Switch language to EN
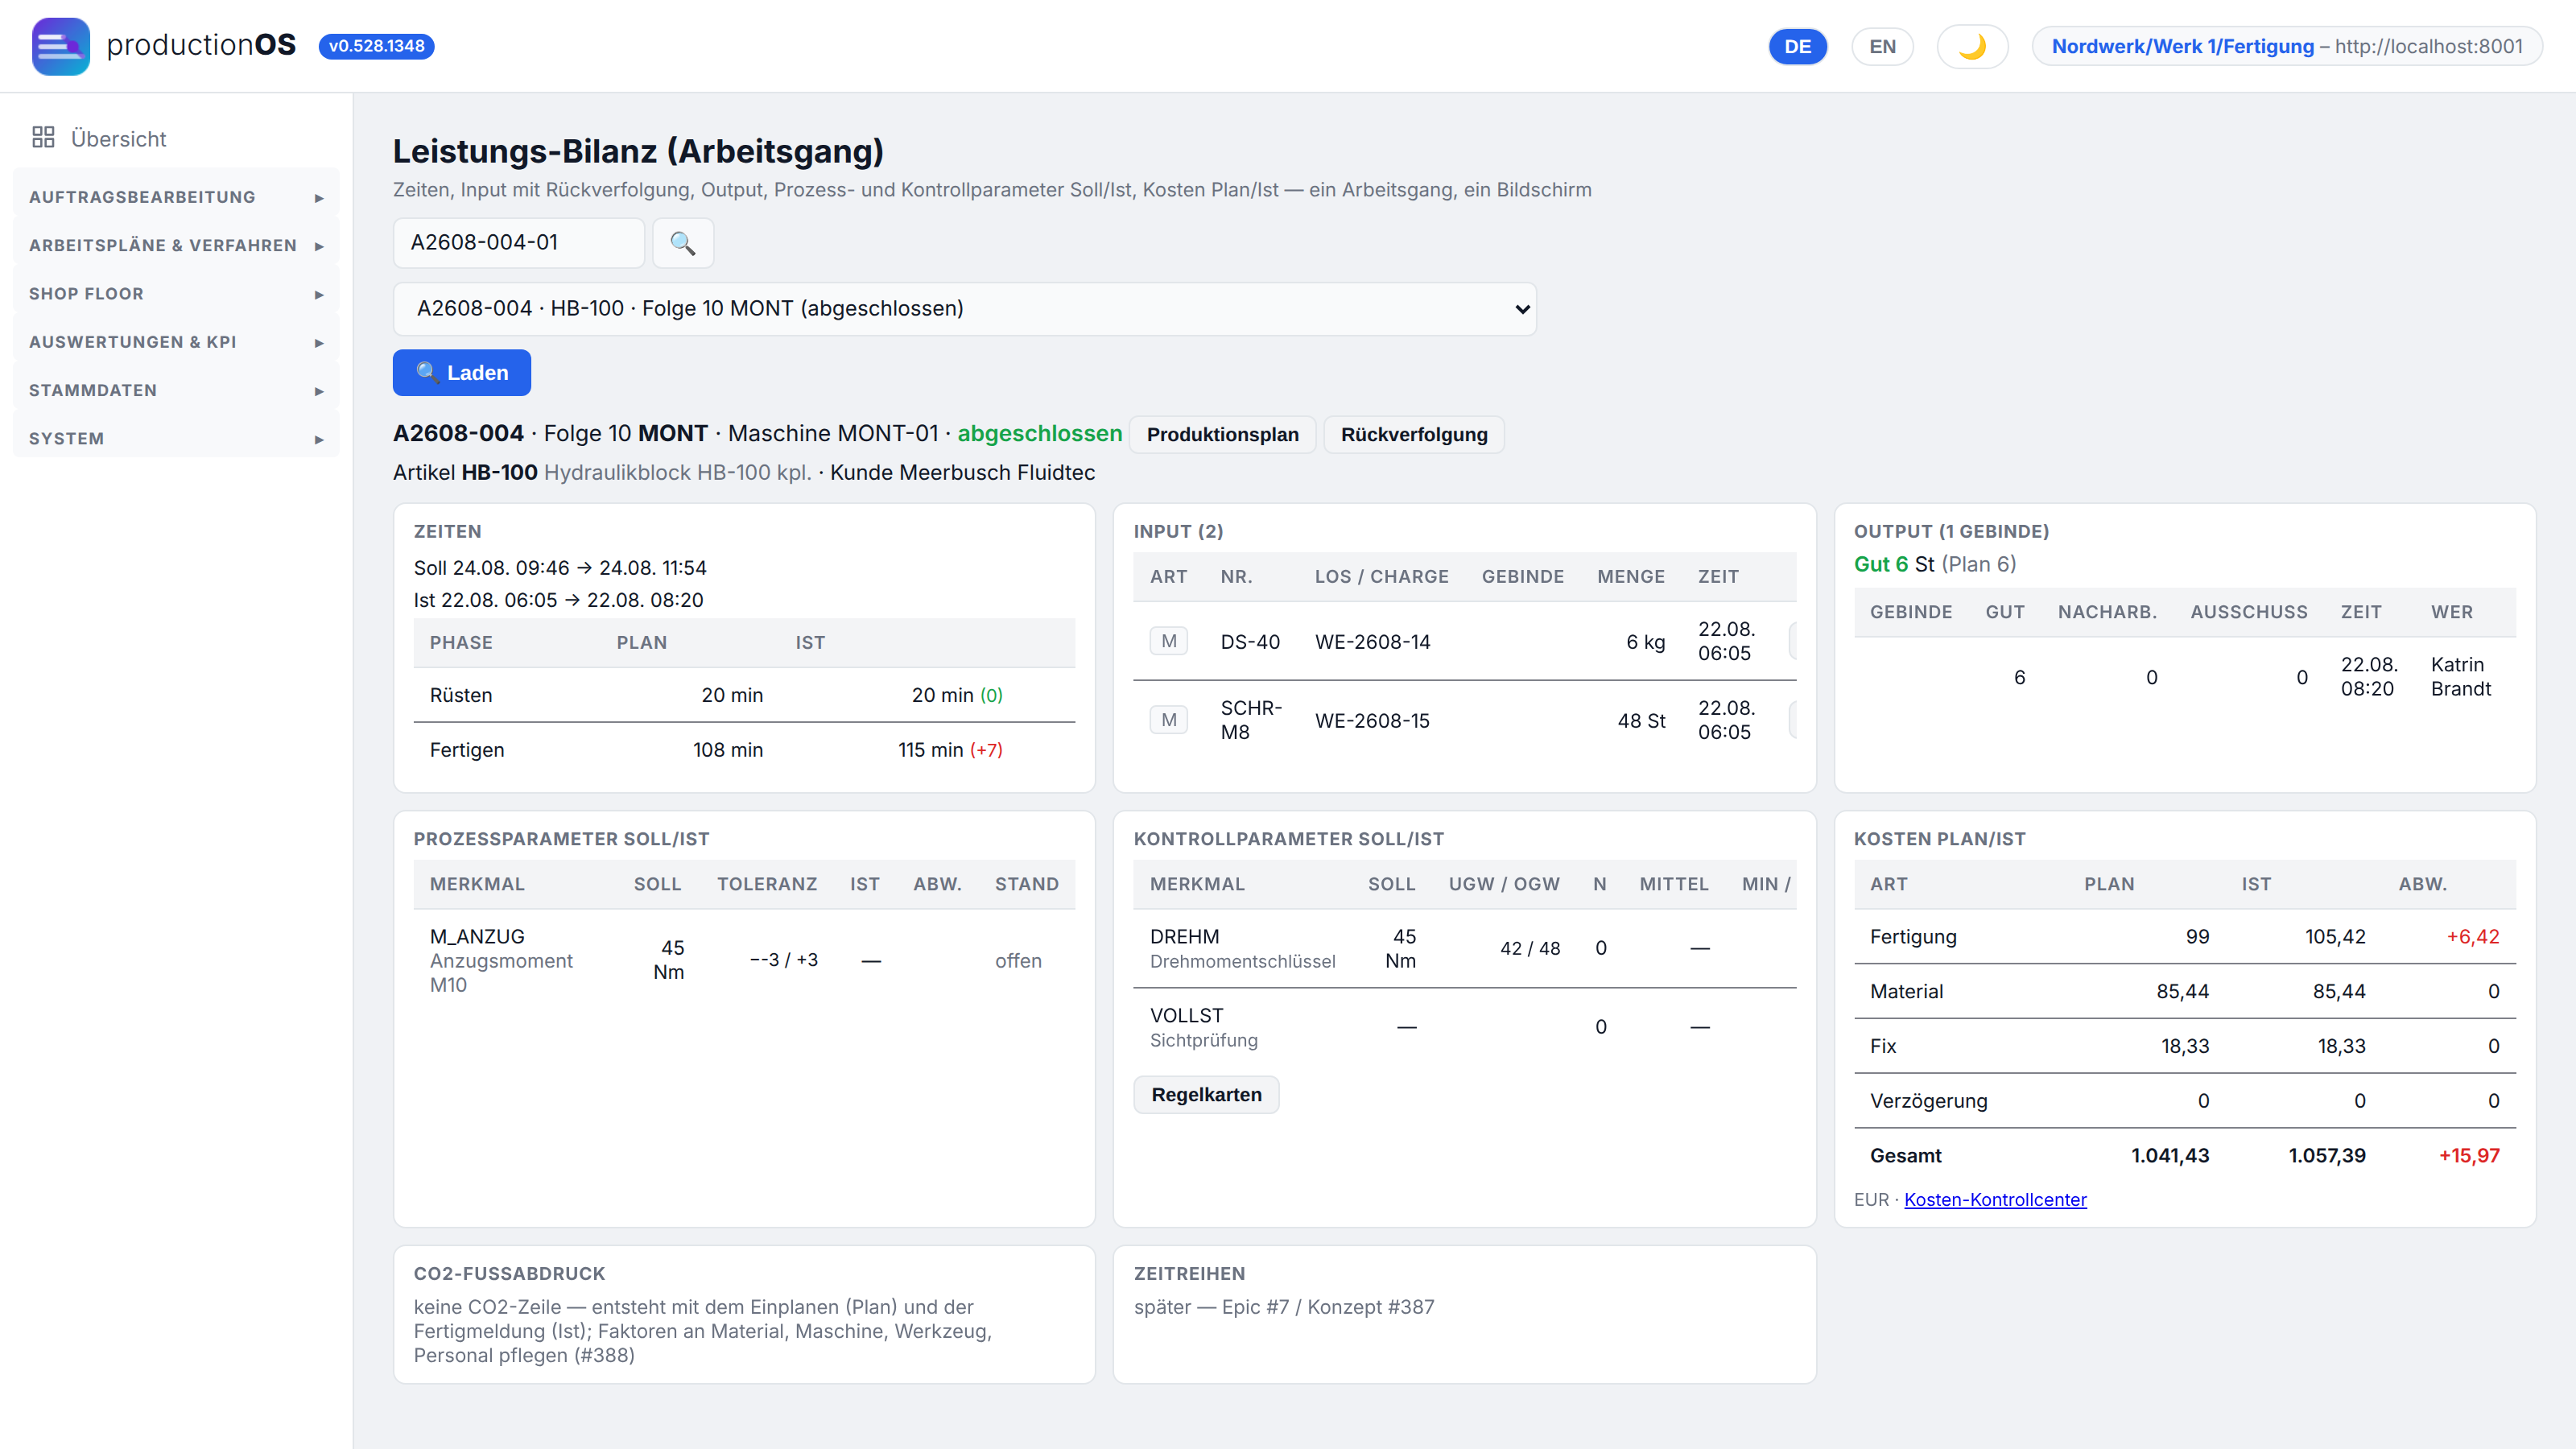The width and height of the screenshot is (2576, 1449). (x=1882, y=46)
